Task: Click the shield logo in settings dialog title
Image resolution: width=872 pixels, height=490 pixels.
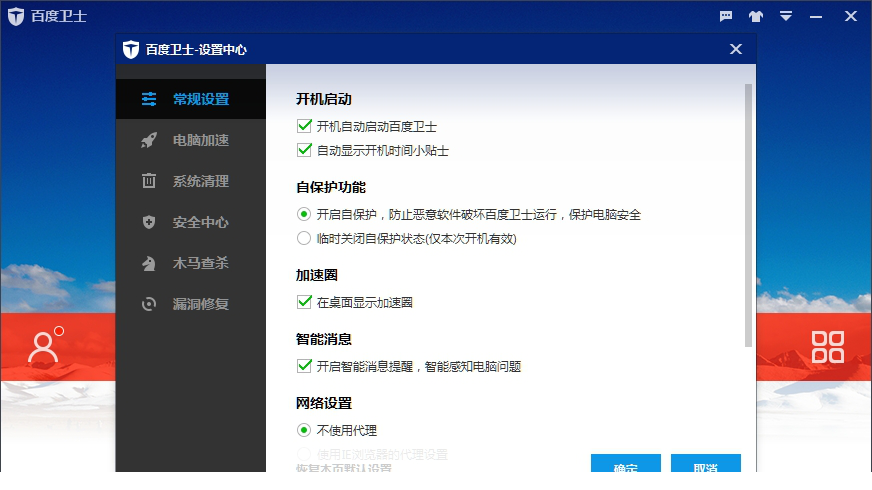Action: tap(131, 50)
